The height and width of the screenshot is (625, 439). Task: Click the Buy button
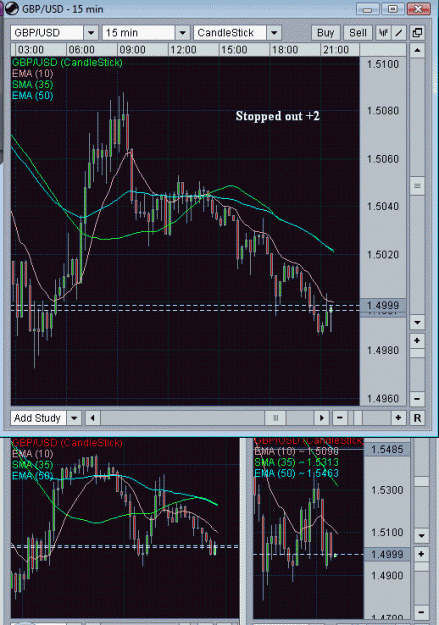tap(325, 33)
